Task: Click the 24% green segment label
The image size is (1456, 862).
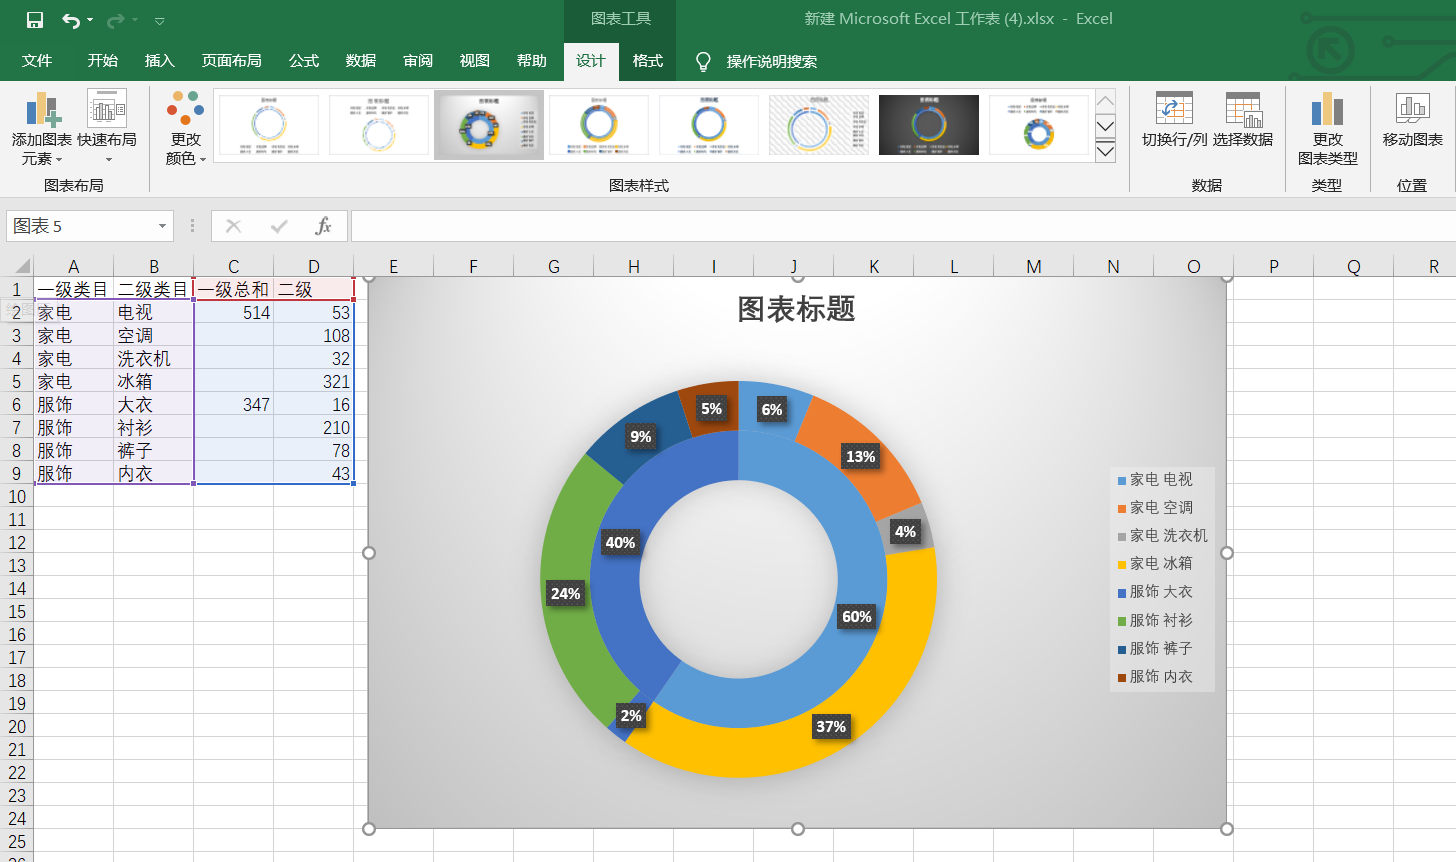Action: [x=566, y=593]
